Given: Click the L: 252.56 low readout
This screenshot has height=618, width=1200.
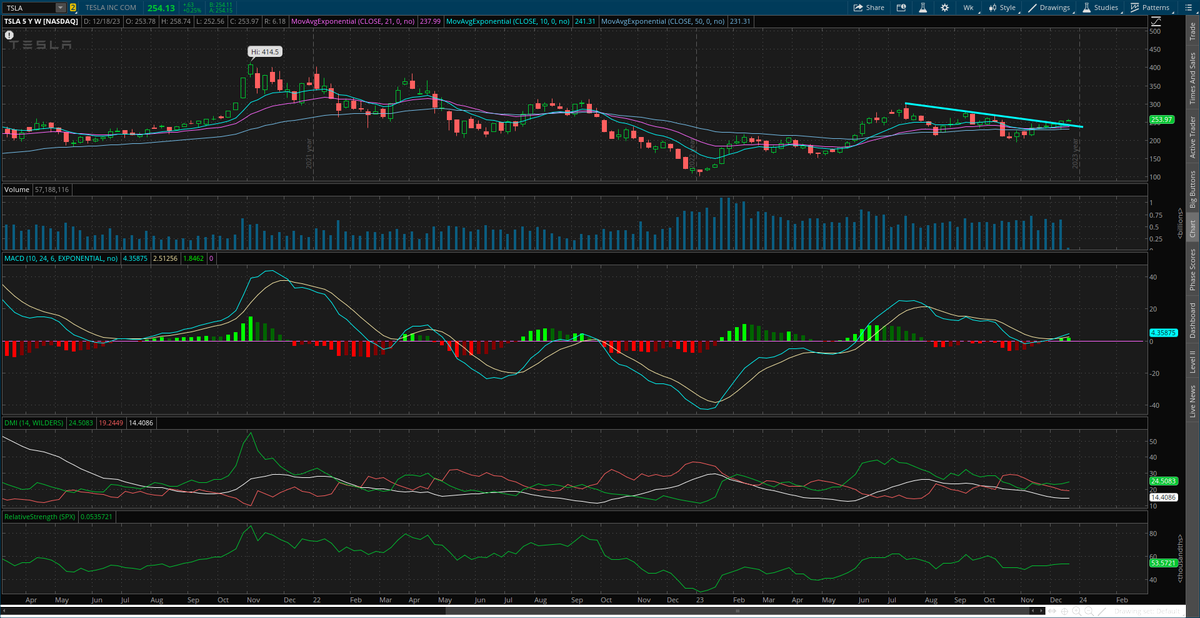Looking at the screenshot, I should pyautogui.click(x=209, y=19).
